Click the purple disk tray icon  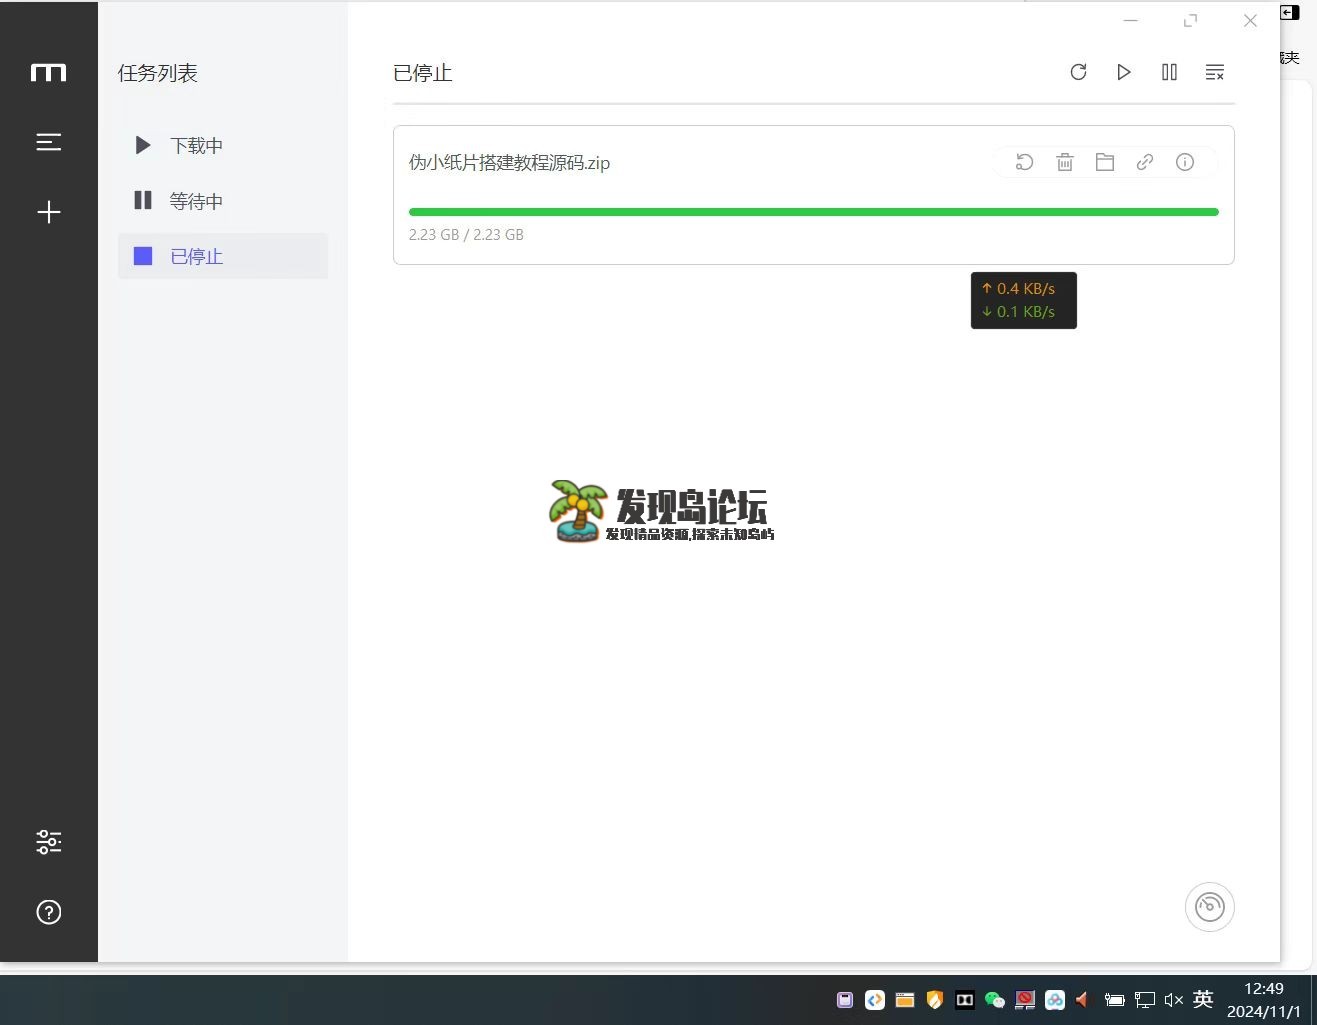point(845,1000)
